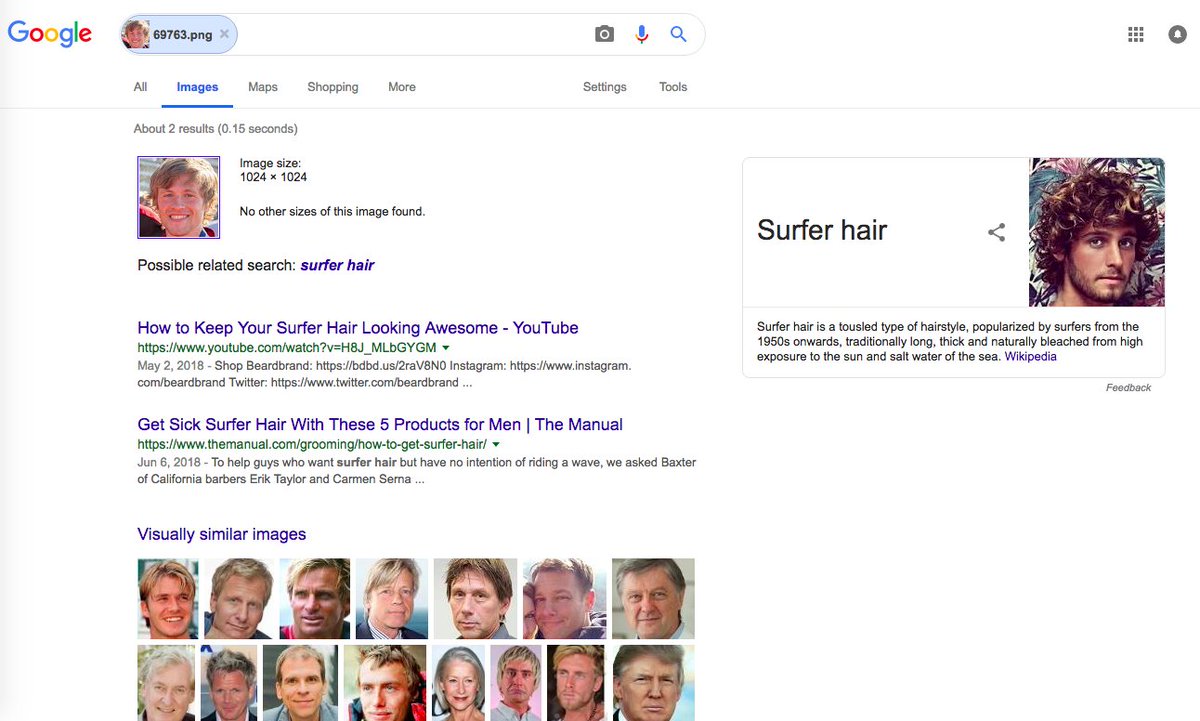Start voice search with microphone icon

642,34
